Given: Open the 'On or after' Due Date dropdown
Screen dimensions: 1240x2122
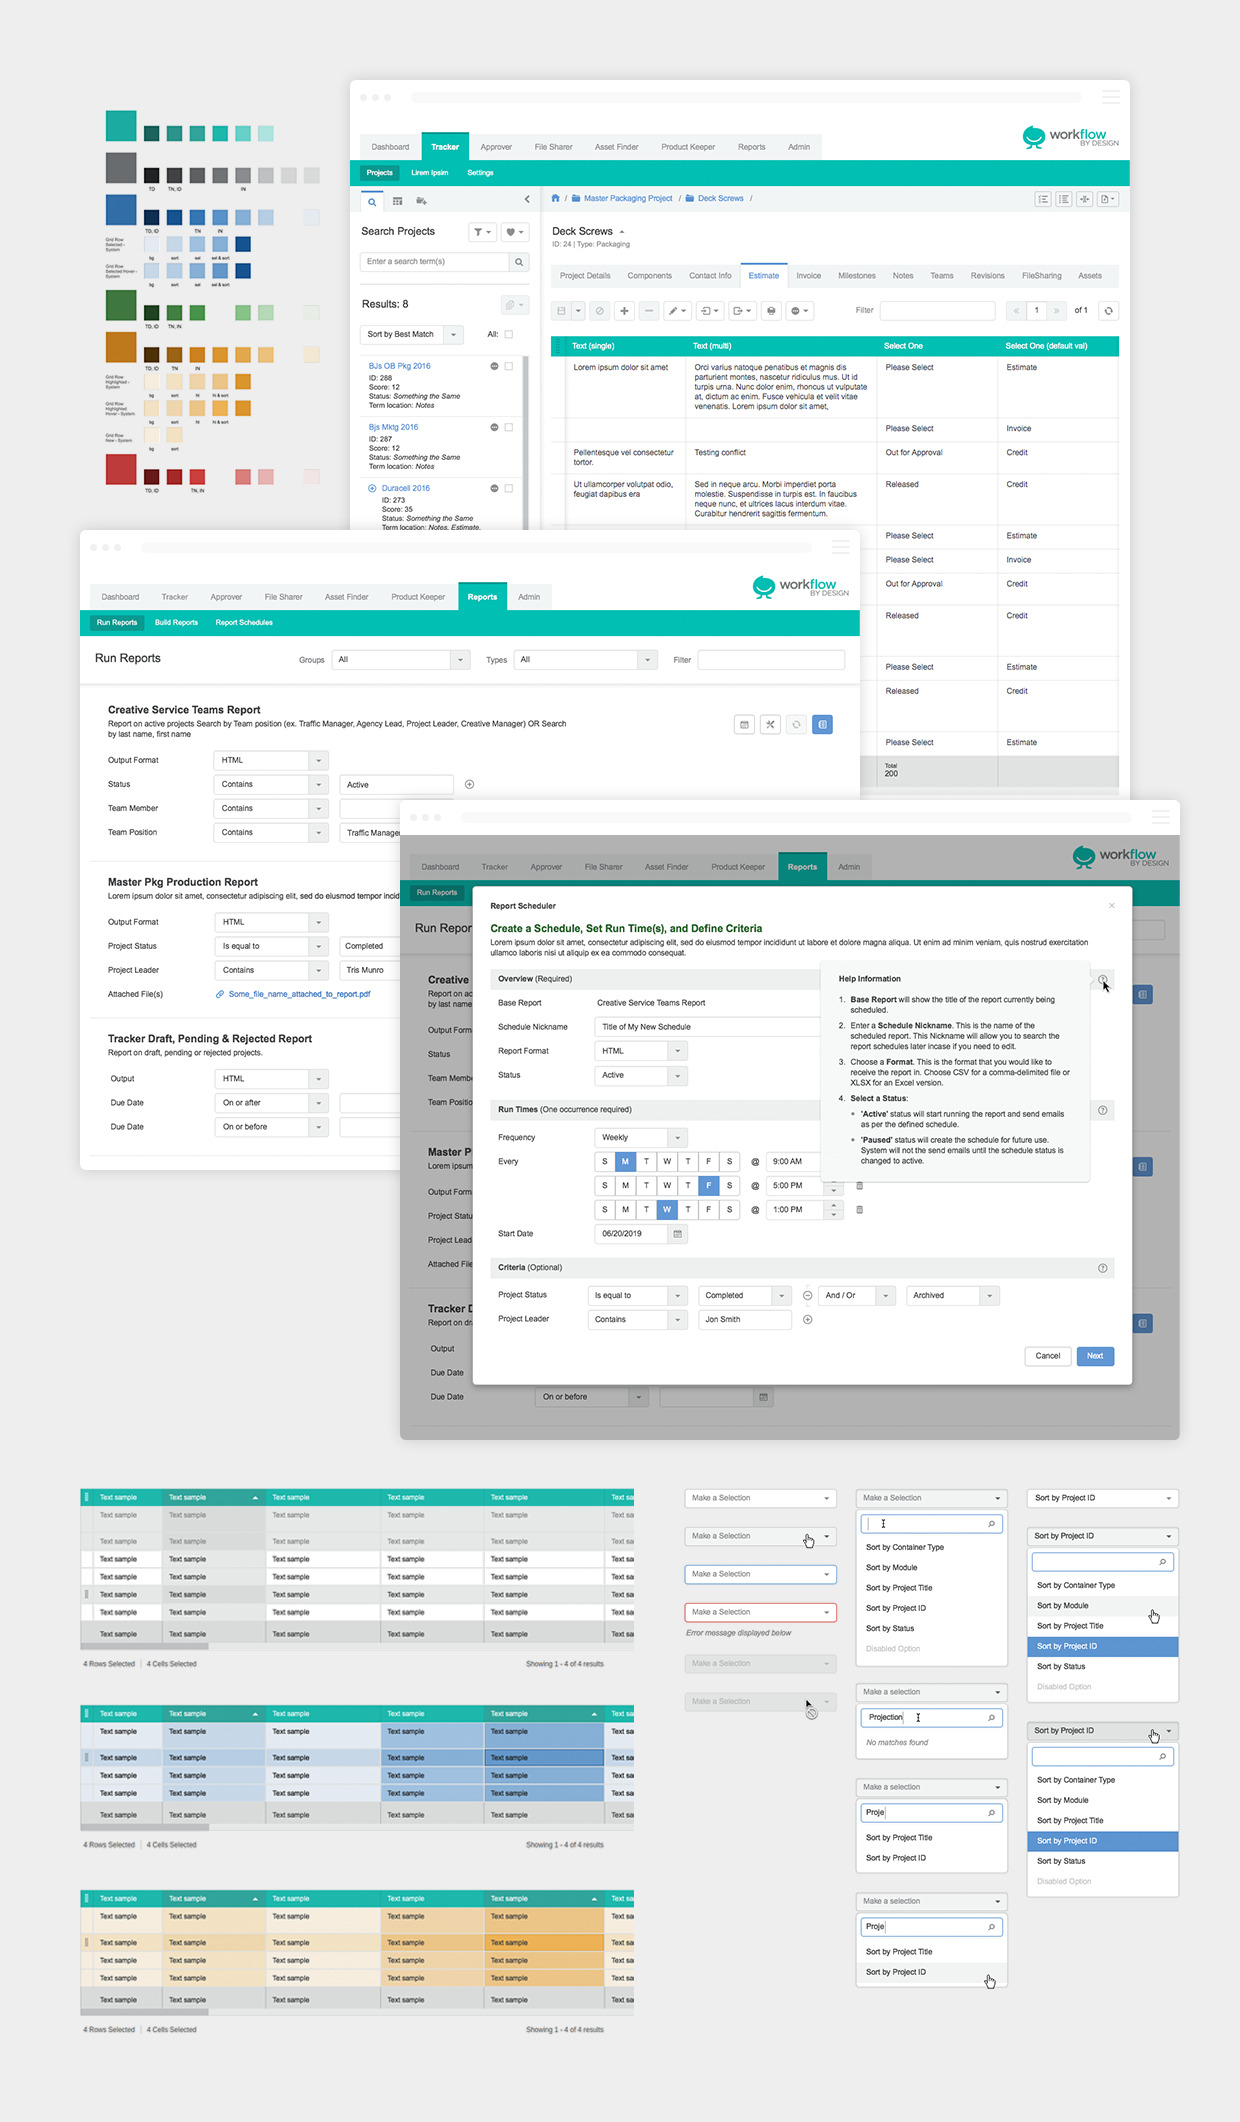Looking at the screenshot, I should (x=271, y=1103).
